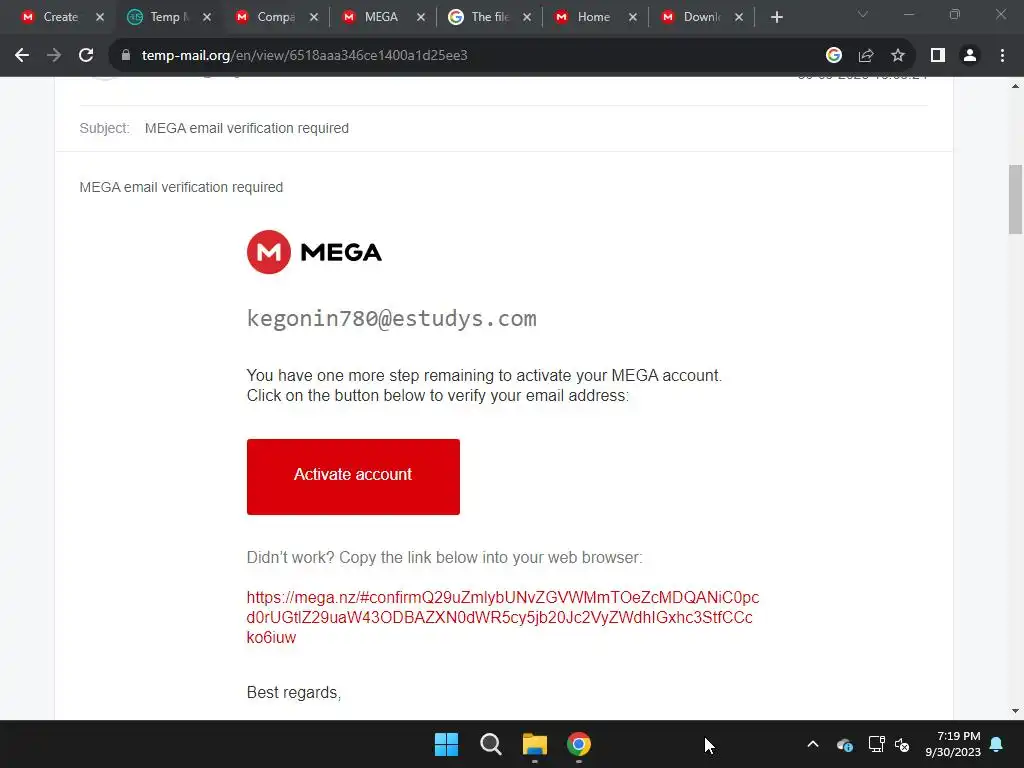Screen dimensions: 1024x768
Task: Open the mega.nz confirmation link
Action: tap(502, 617)
